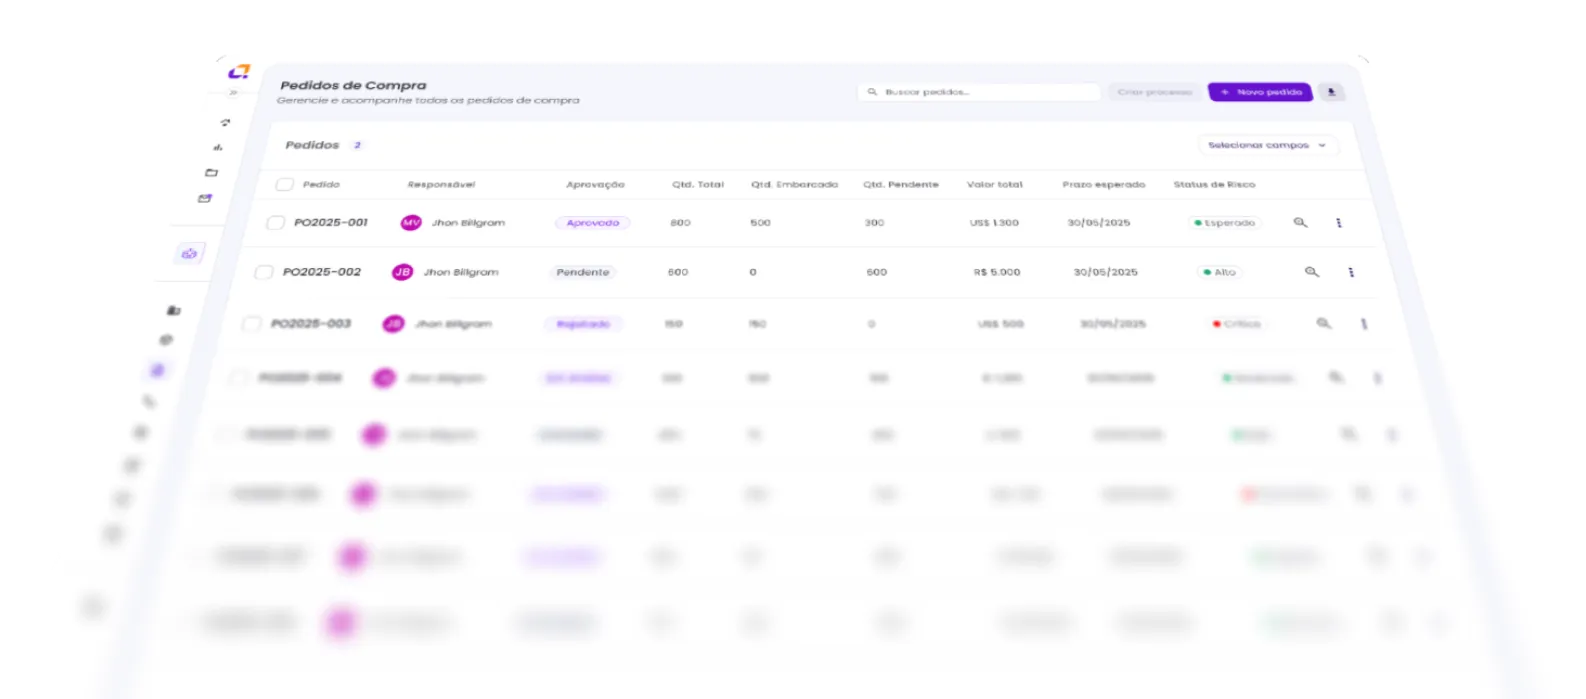Click the Valor total column header
Image resolution: width=1586 pixels, height=699 pixels.
(x=995, y=184)
